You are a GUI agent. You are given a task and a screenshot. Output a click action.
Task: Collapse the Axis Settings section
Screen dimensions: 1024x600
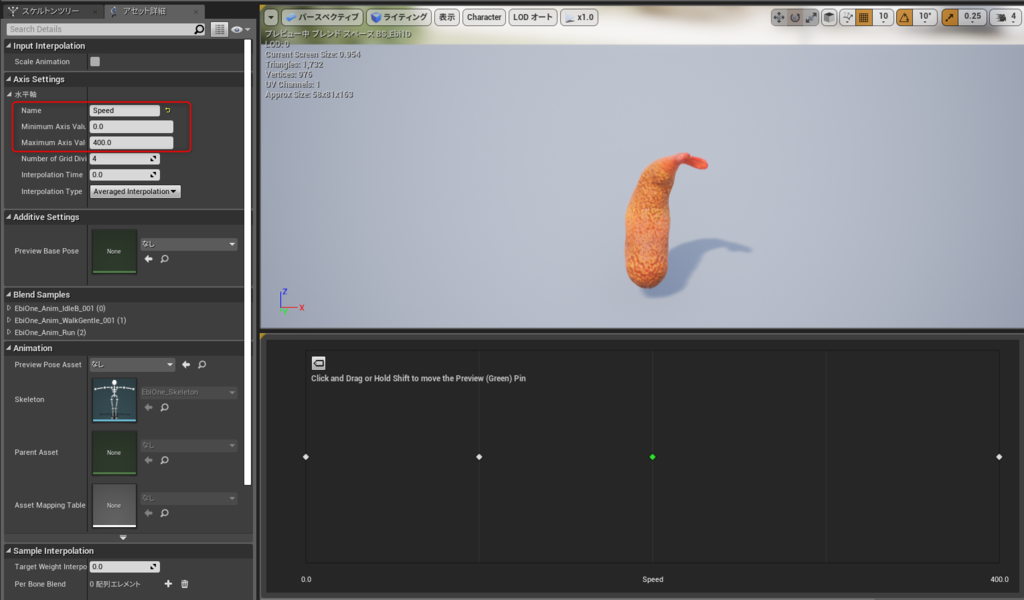point(8,79)
